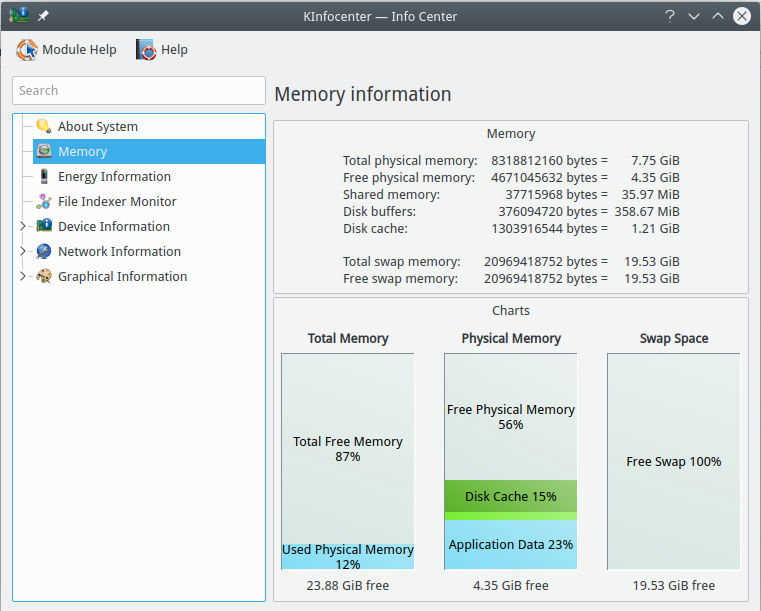Open the About System module
The height and width of the screenshot is (611, 761).
click(x=98, y=126)
